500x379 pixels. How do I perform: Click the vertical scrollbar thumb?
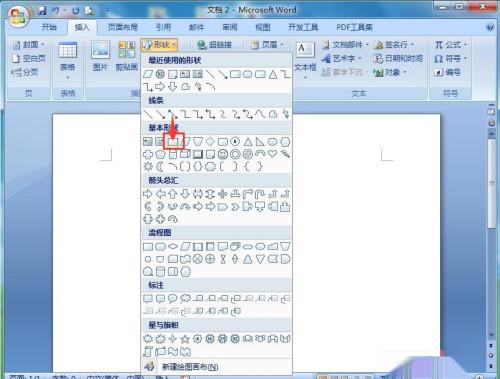[491, 184]
